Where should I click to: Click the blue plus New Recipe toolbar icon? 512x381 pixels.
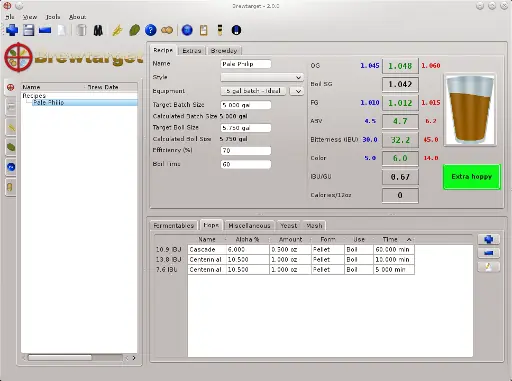(x=12, y=30)
